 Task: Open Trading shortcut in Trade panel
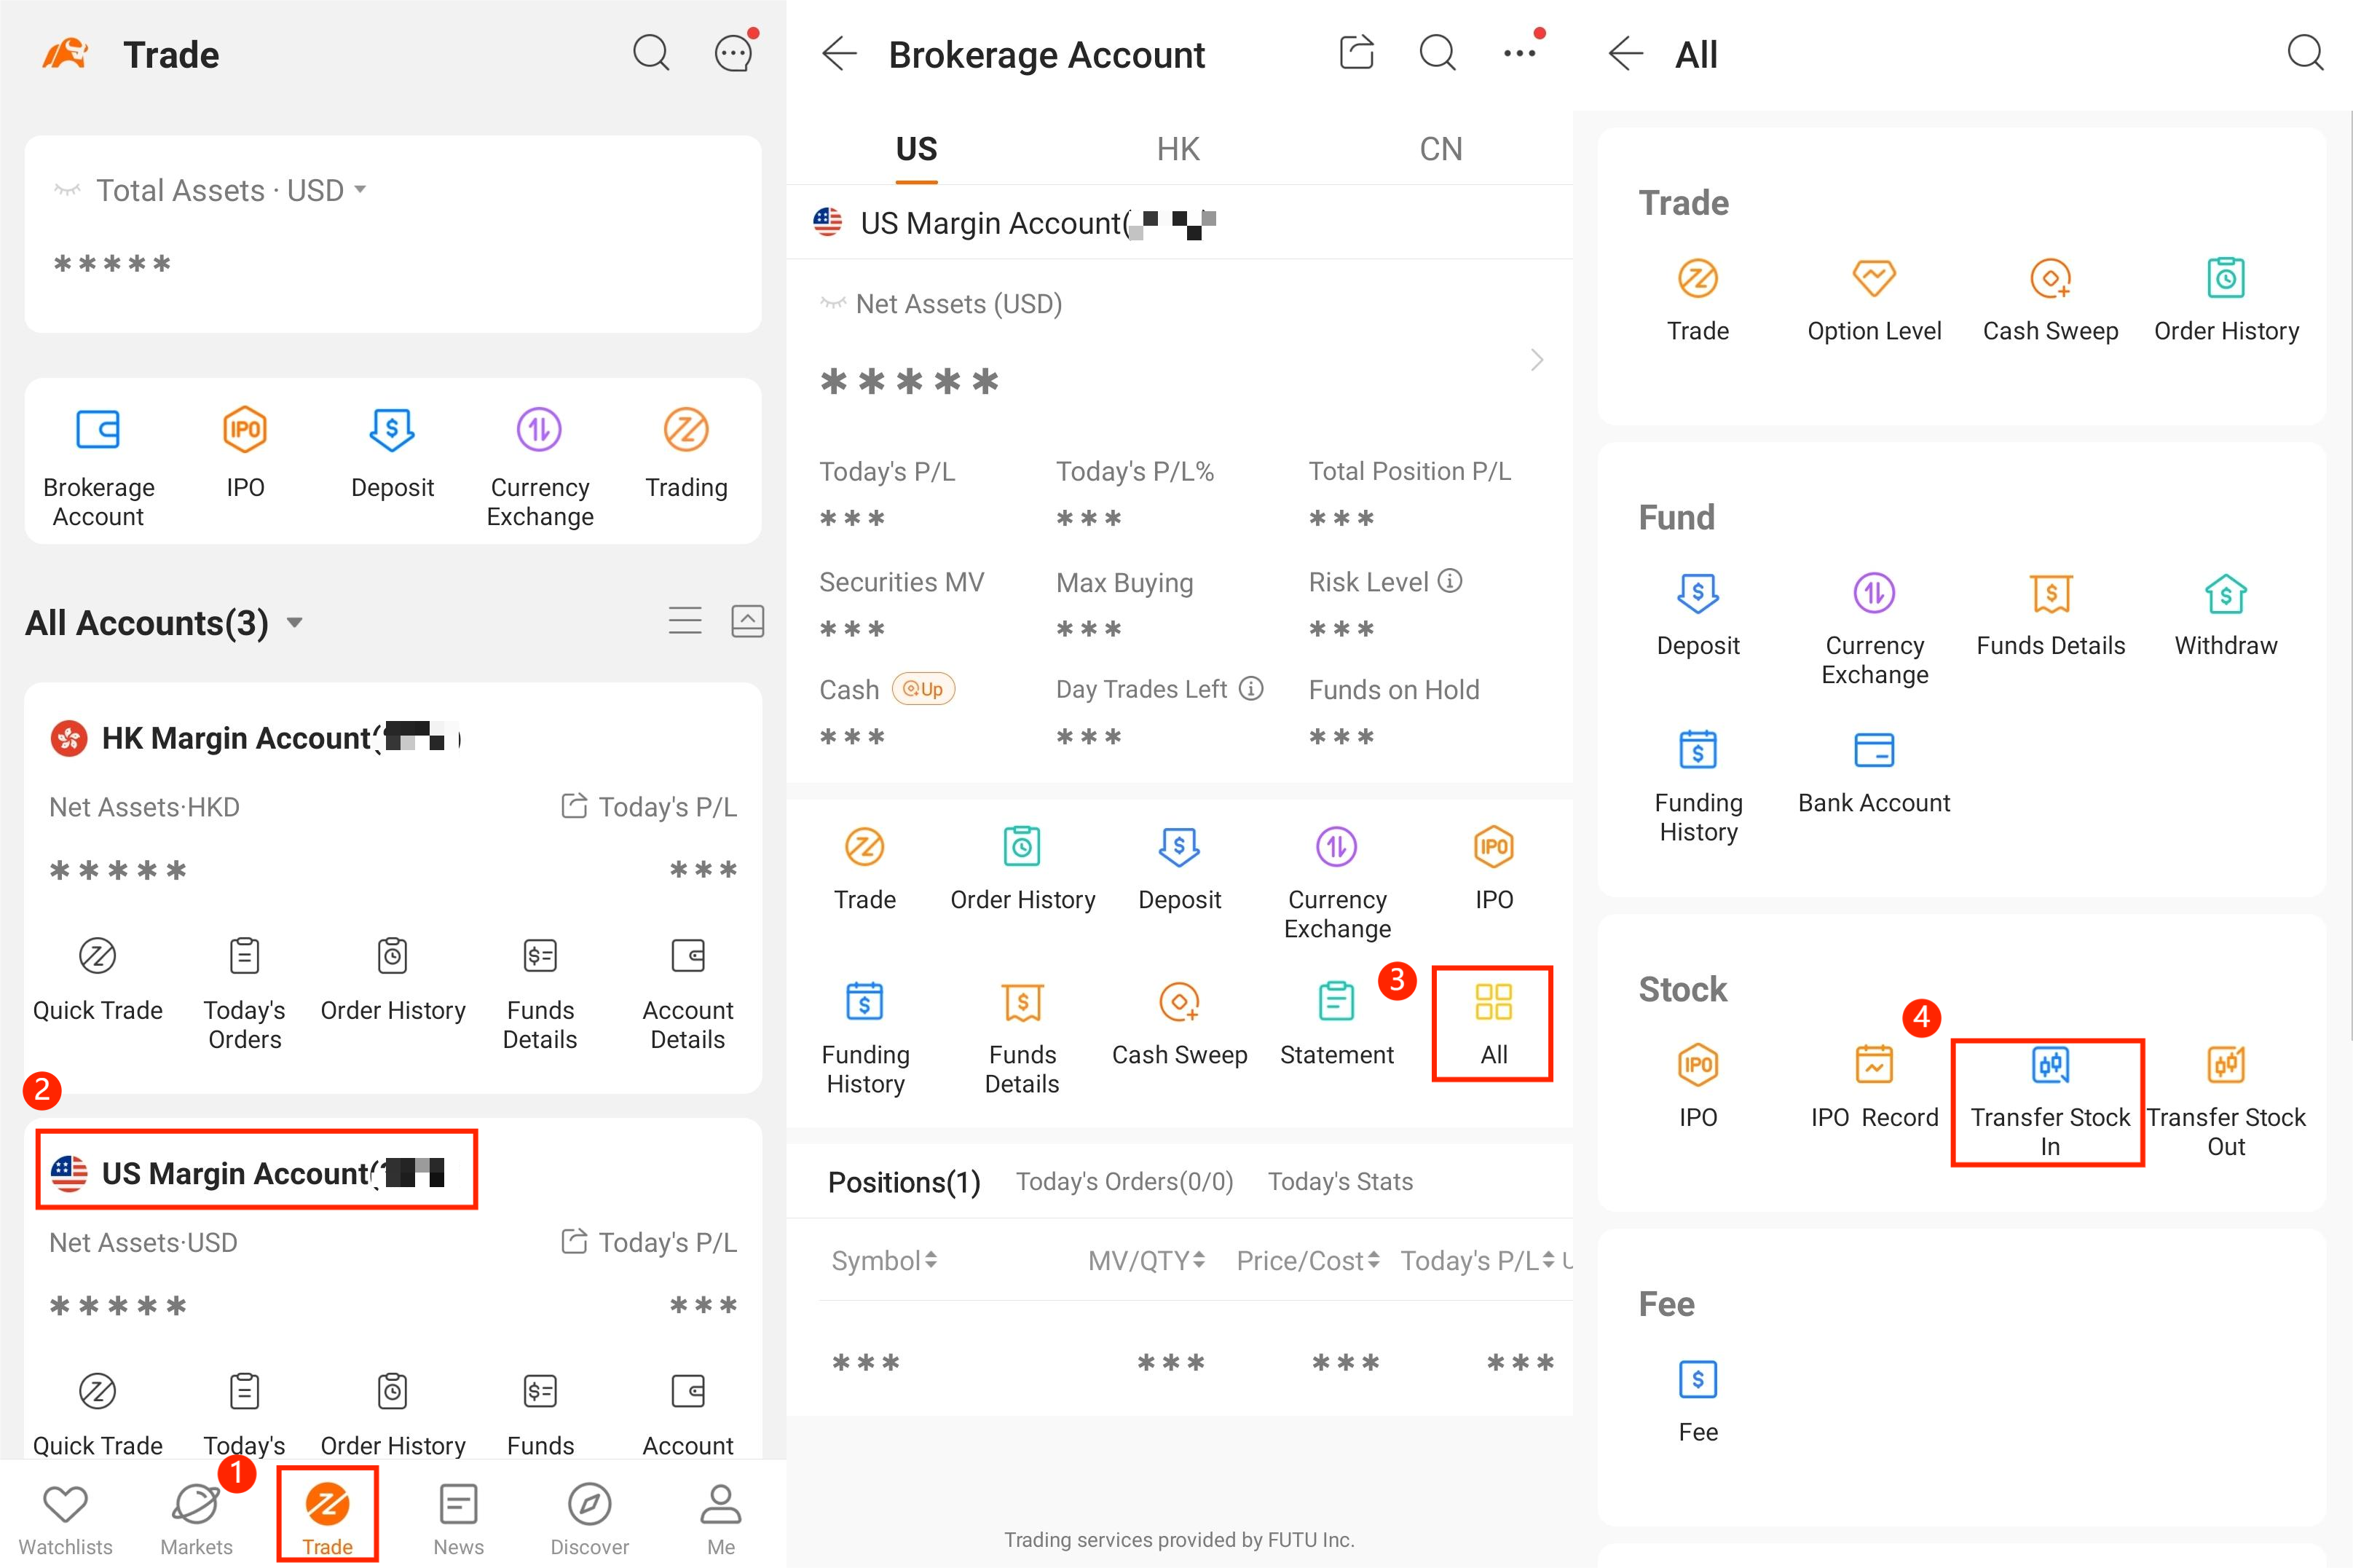(x=686, y=453)
